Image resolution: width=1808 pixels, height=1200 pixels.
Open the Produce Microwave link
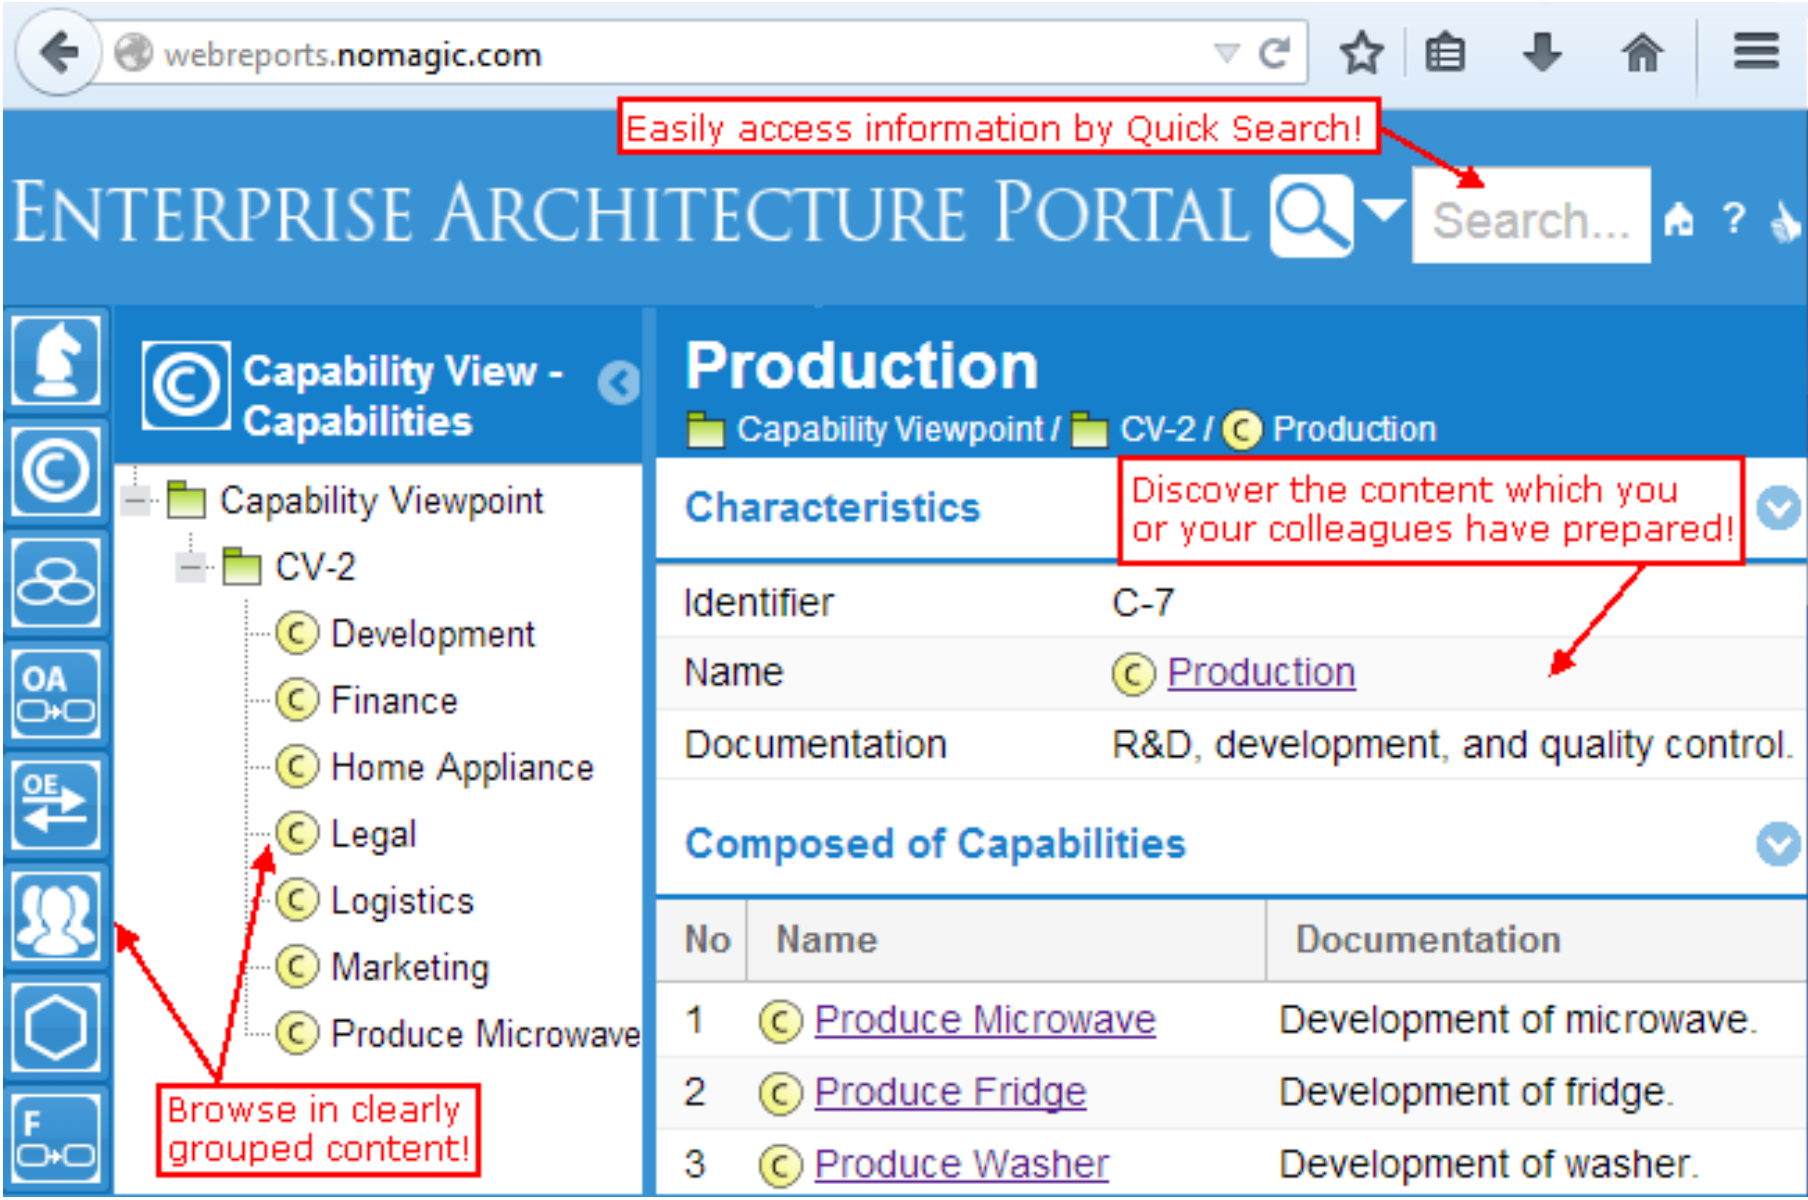[x=985, y=1020]
